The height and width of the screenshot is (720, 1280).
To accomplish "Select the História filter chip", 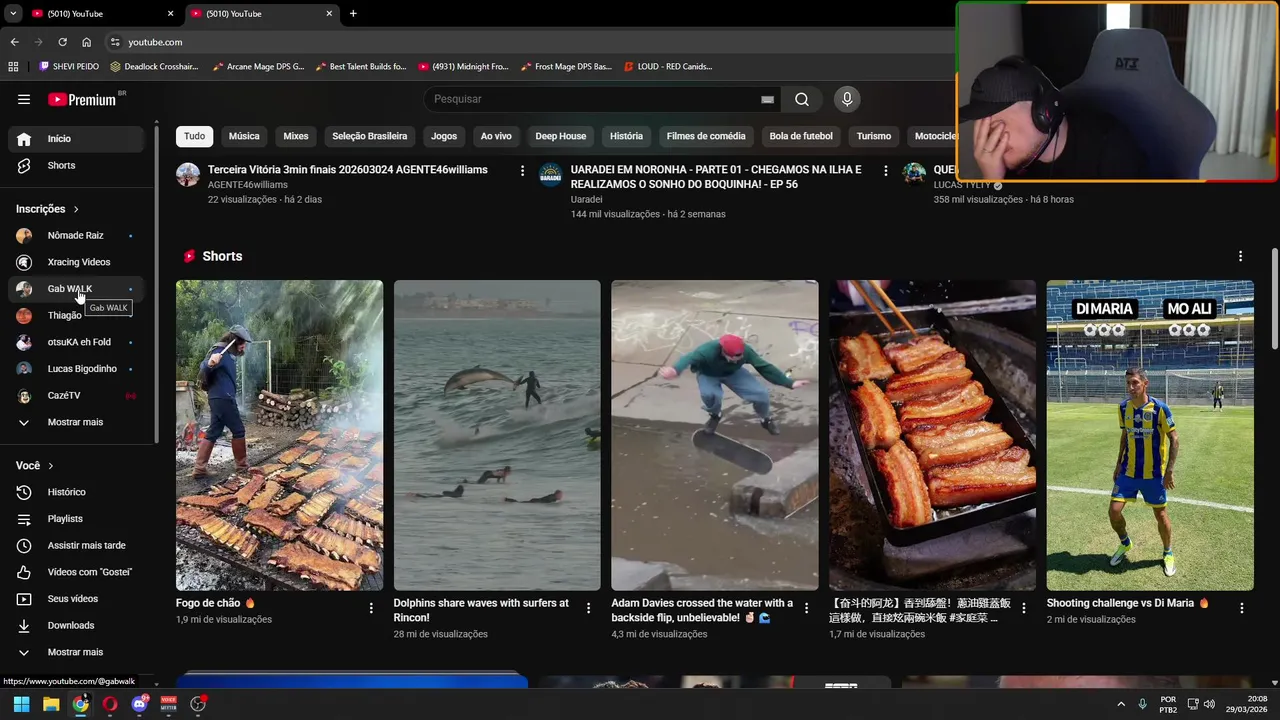I will 626,136.
